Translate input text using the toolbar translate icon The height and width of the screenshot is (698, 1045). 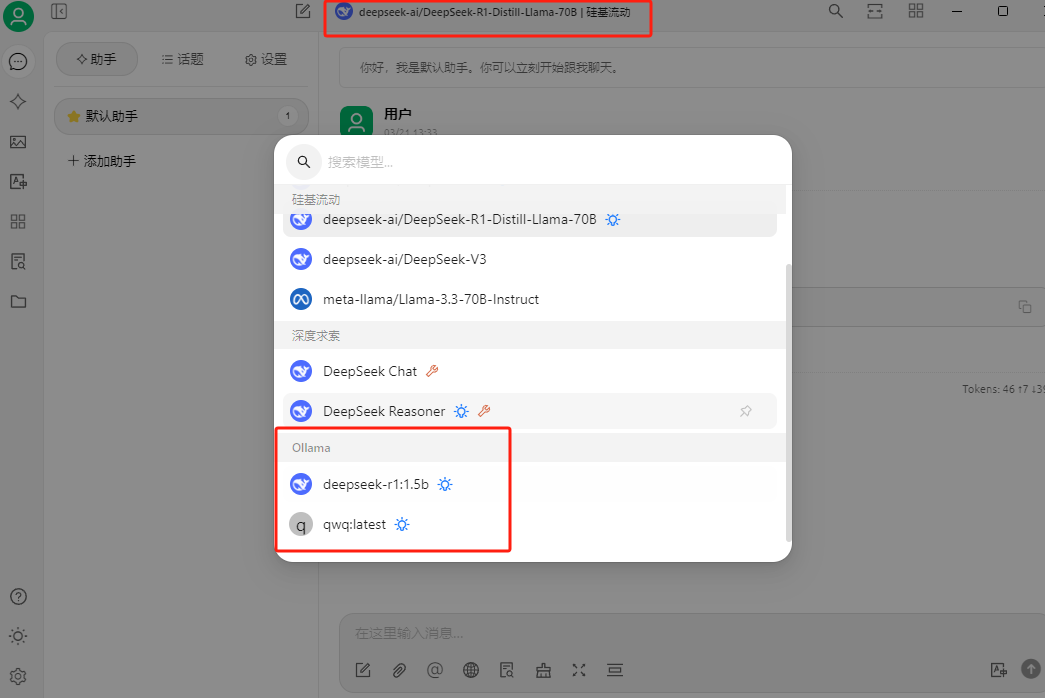tap(998, 669)
